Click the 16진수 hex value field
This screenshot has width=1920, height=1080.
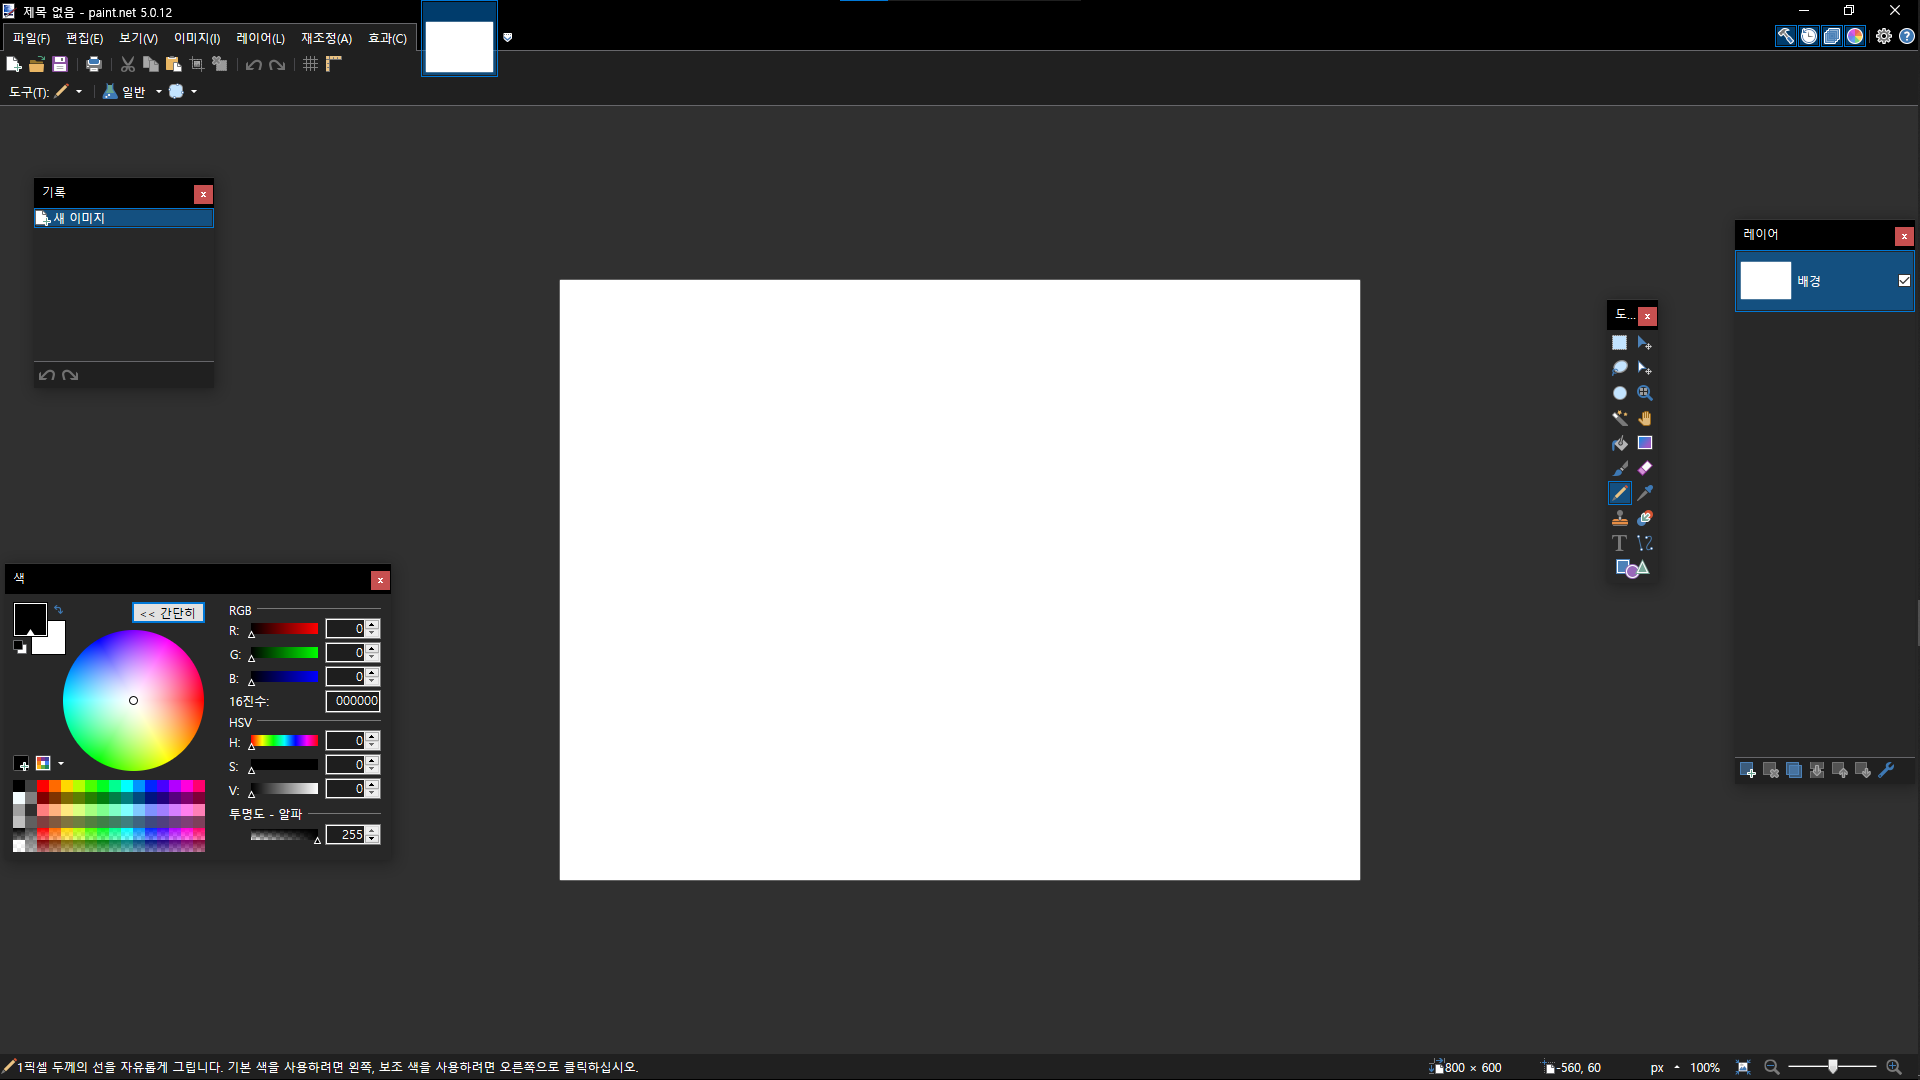click(x=353, y=701)
